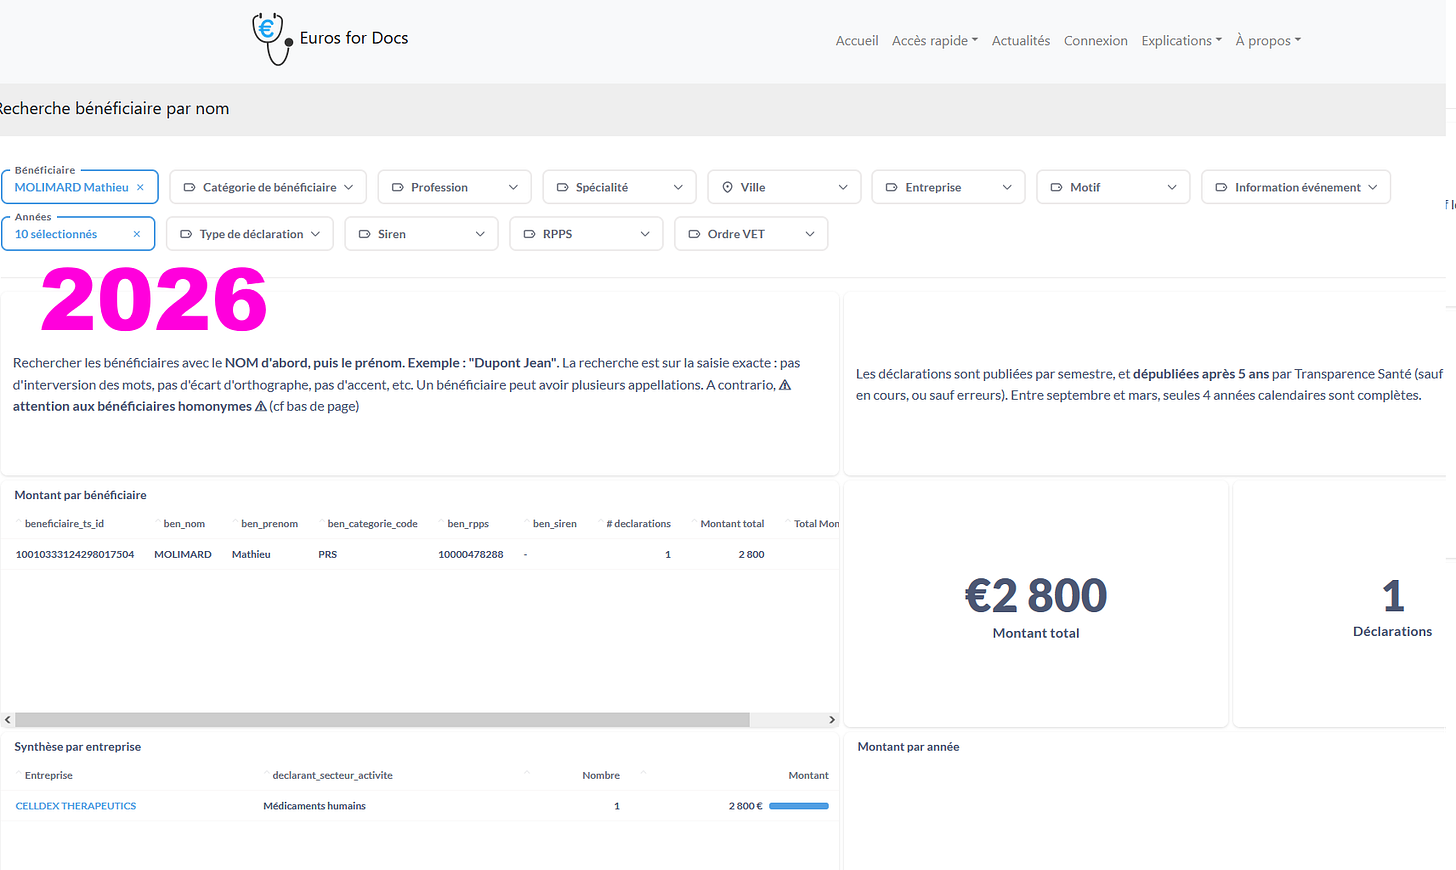Click the left arrow of the table scrollbar
The image size is (1456, 870).
coord(8,720)
